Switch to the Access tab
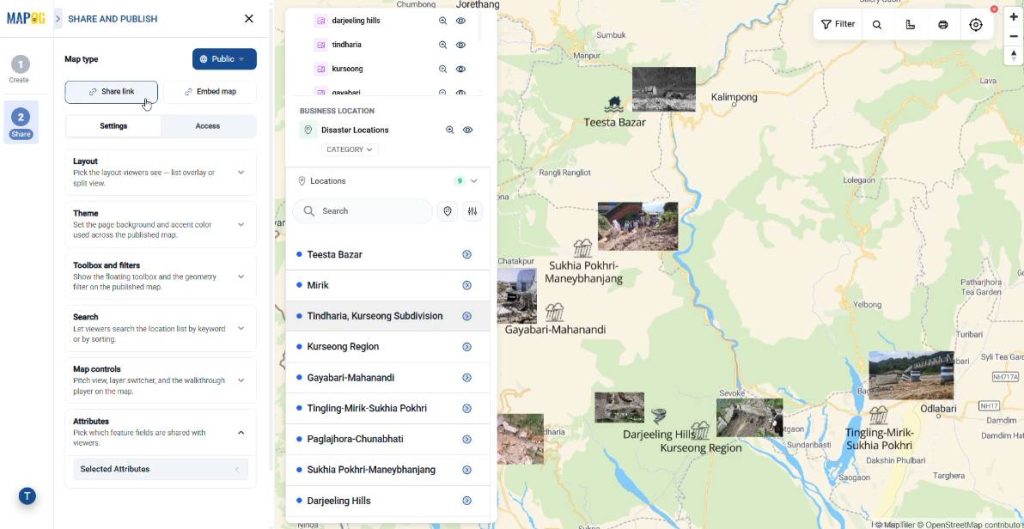Image resolution: width=1024 pixels, height=529 pixels. click(208, 126)
